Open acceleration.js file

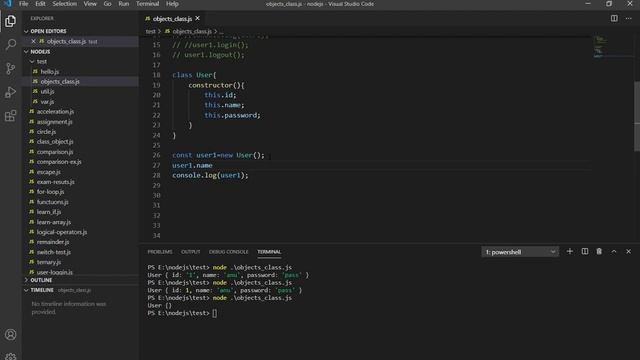56,111
